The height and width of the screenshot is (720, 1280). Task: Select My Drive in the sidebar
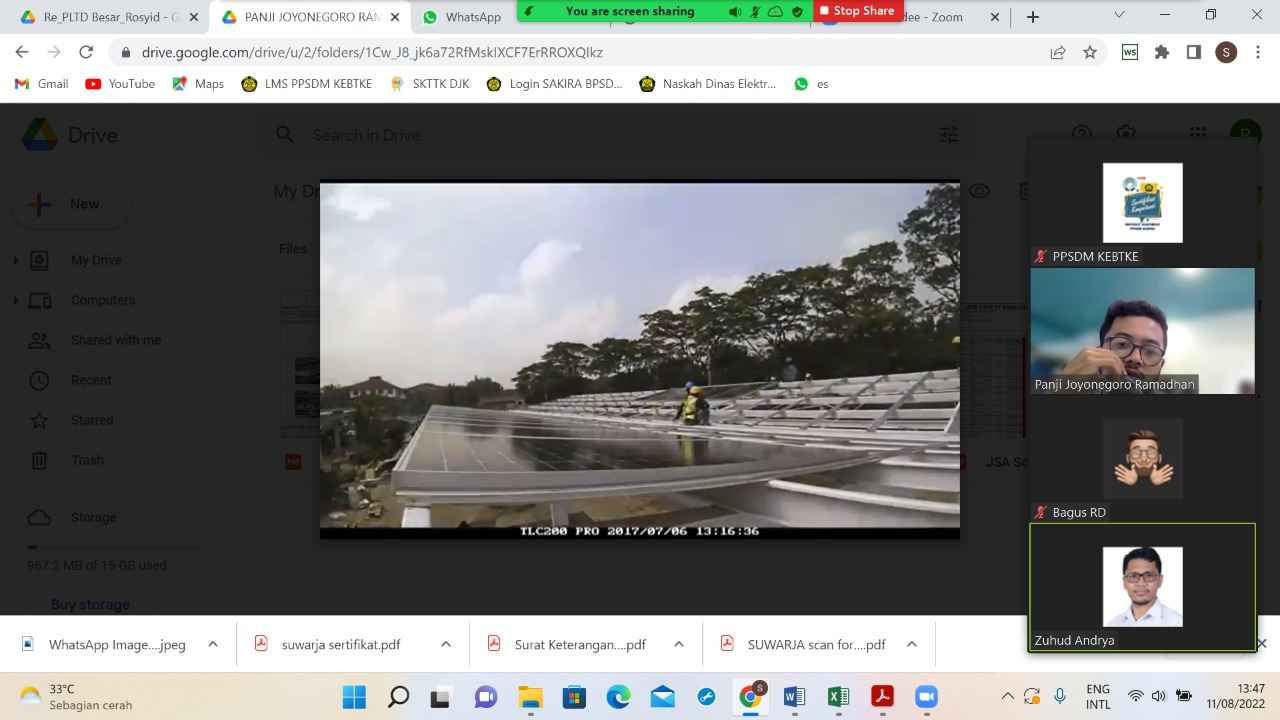pos(96,260)
